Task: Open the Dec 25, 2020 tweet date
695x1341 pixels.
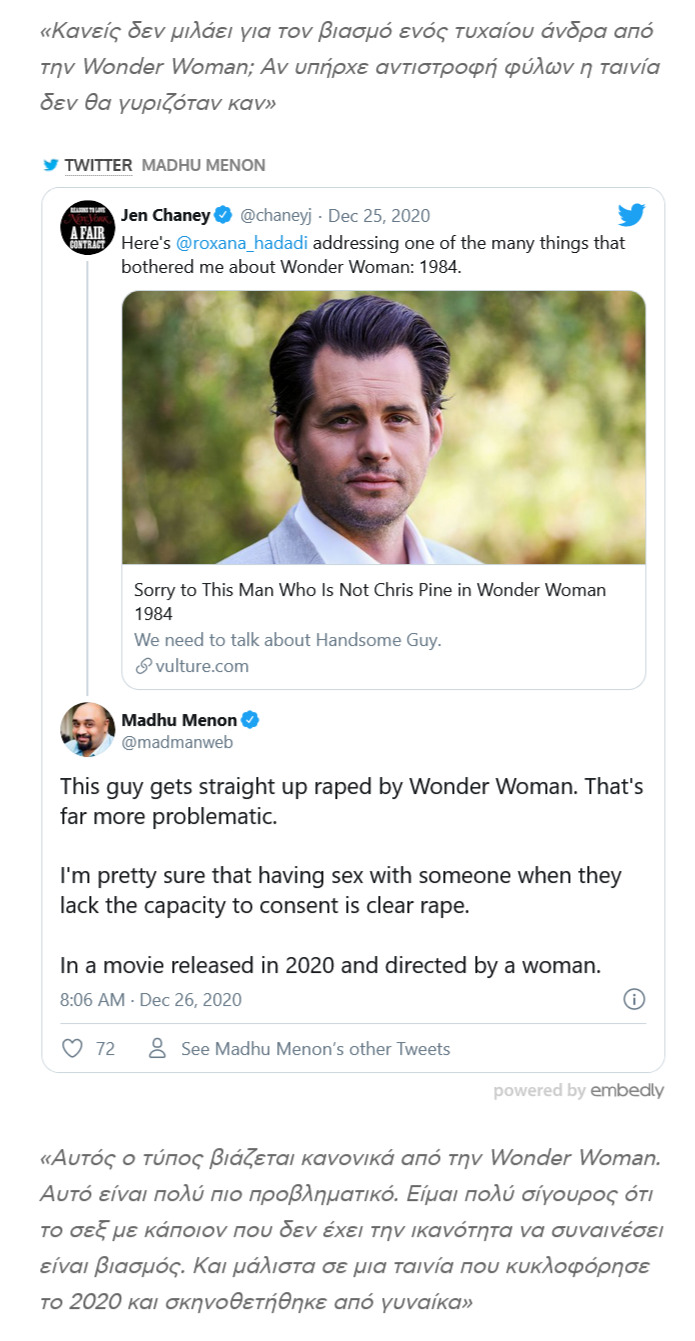Action: click(x=379, y=215)
